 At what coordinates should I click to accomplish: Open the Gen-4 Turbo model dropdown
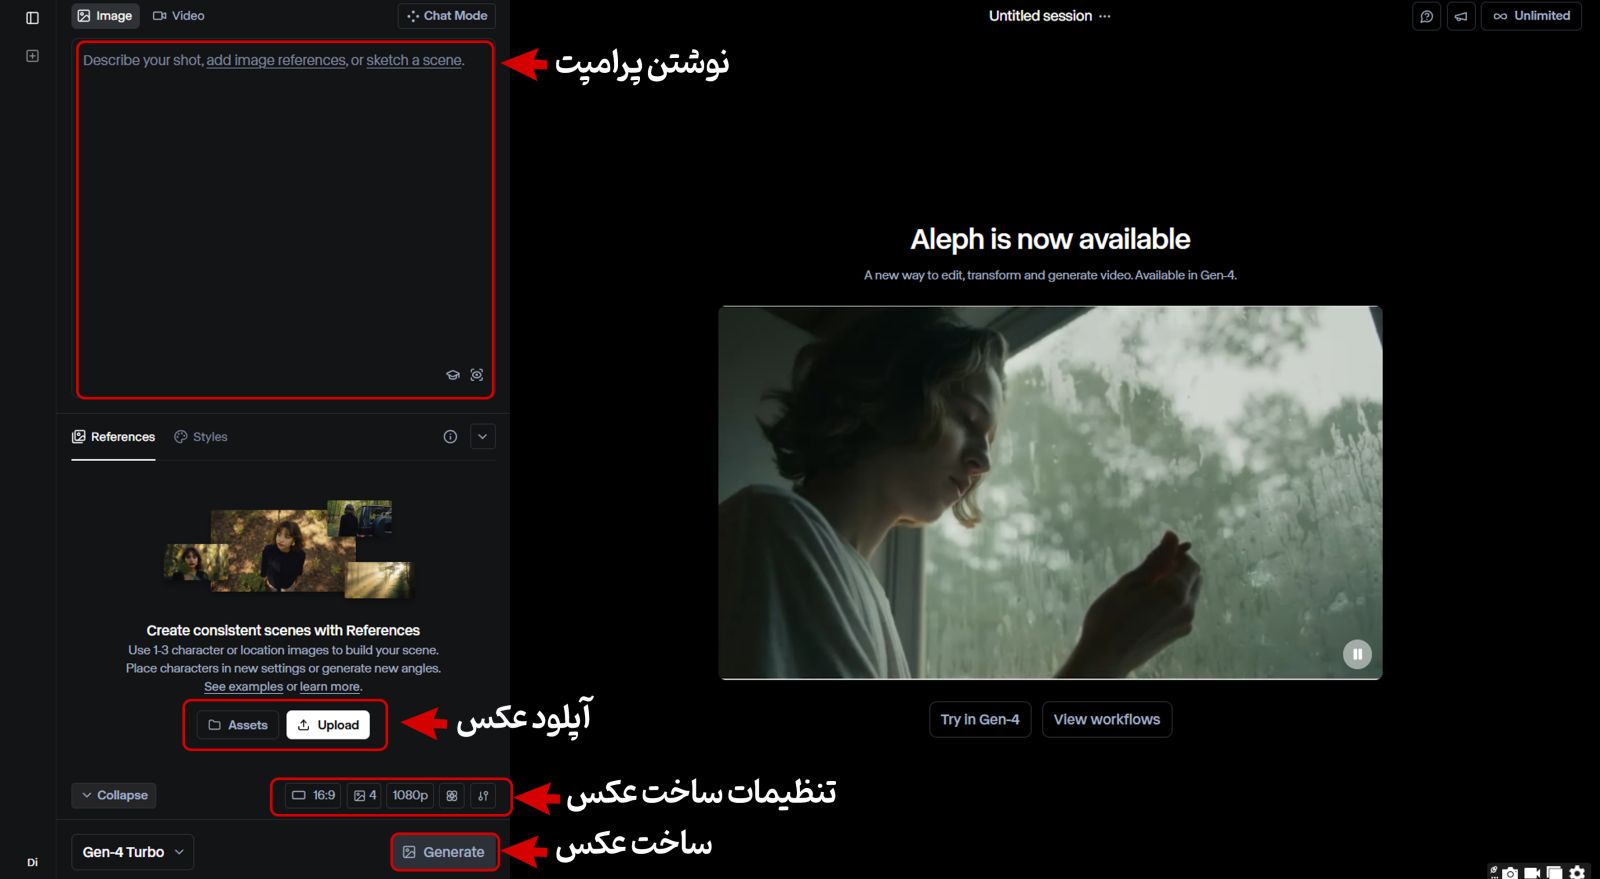coord(133,852)
